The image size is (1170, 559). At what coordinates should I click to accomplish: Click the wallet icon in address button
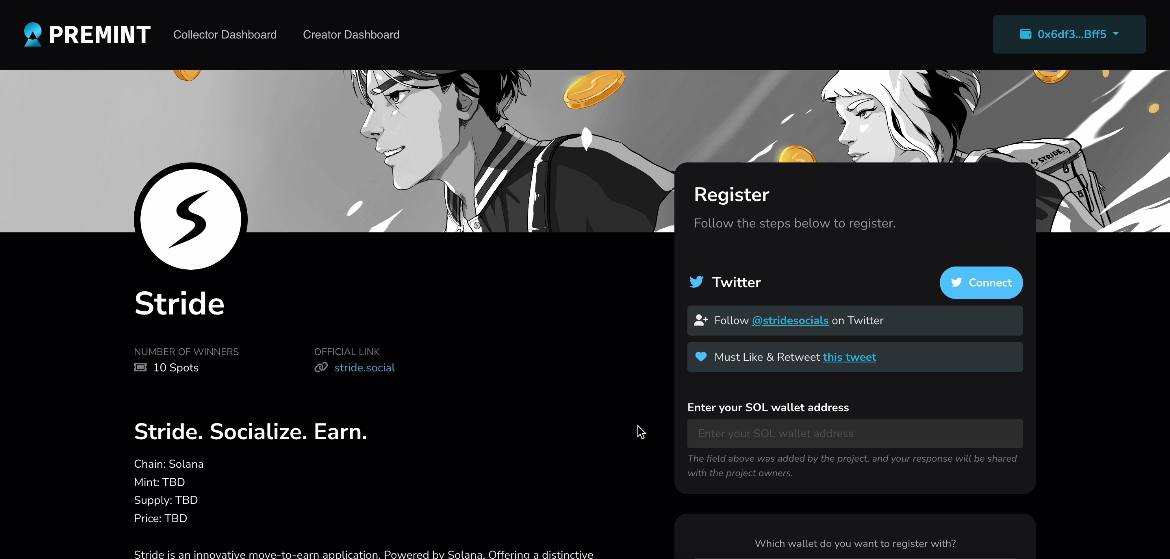click(x=1025, y=34)
